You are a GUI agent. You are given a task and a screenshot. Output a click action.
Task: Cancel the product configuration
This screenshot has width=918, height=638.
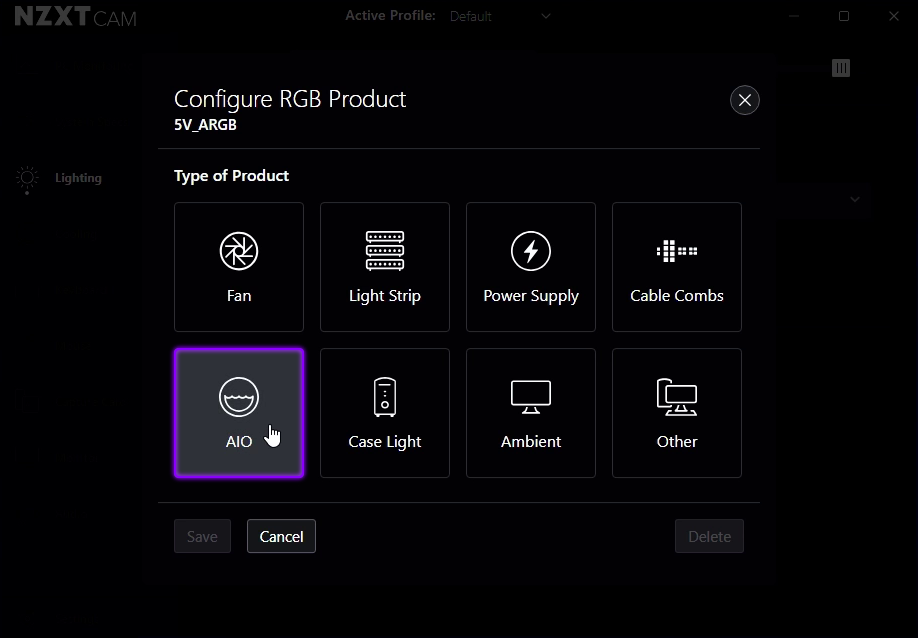click(281, 536)
